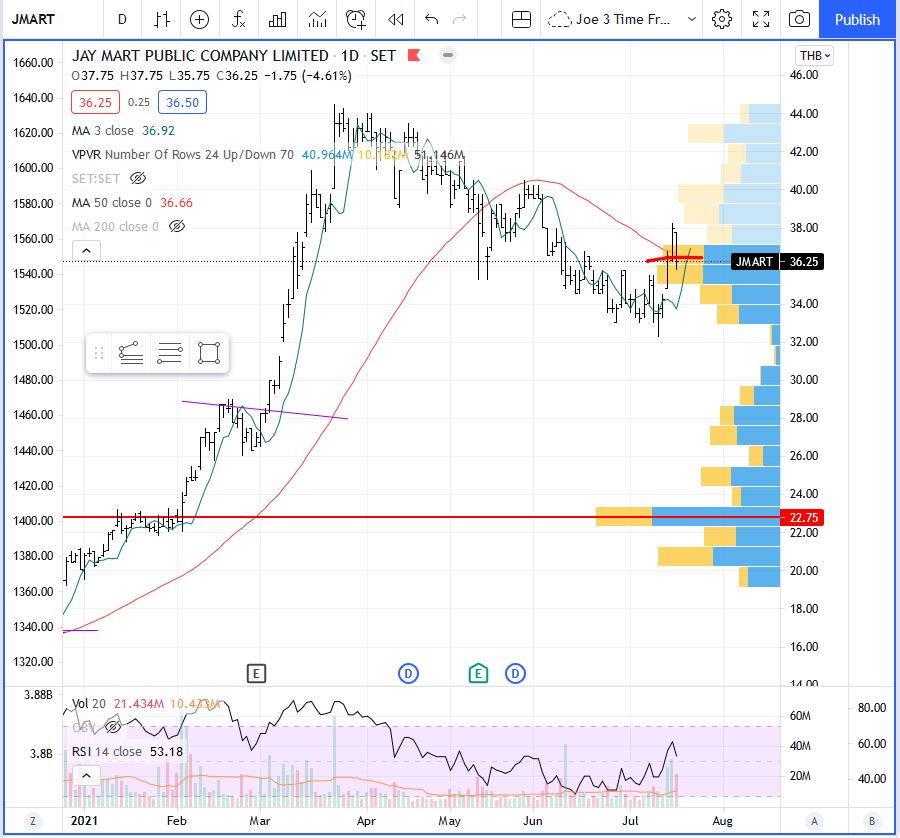Publish the chart idea
The height and width of the screenshot is (838, 900).
pos(857,20)
